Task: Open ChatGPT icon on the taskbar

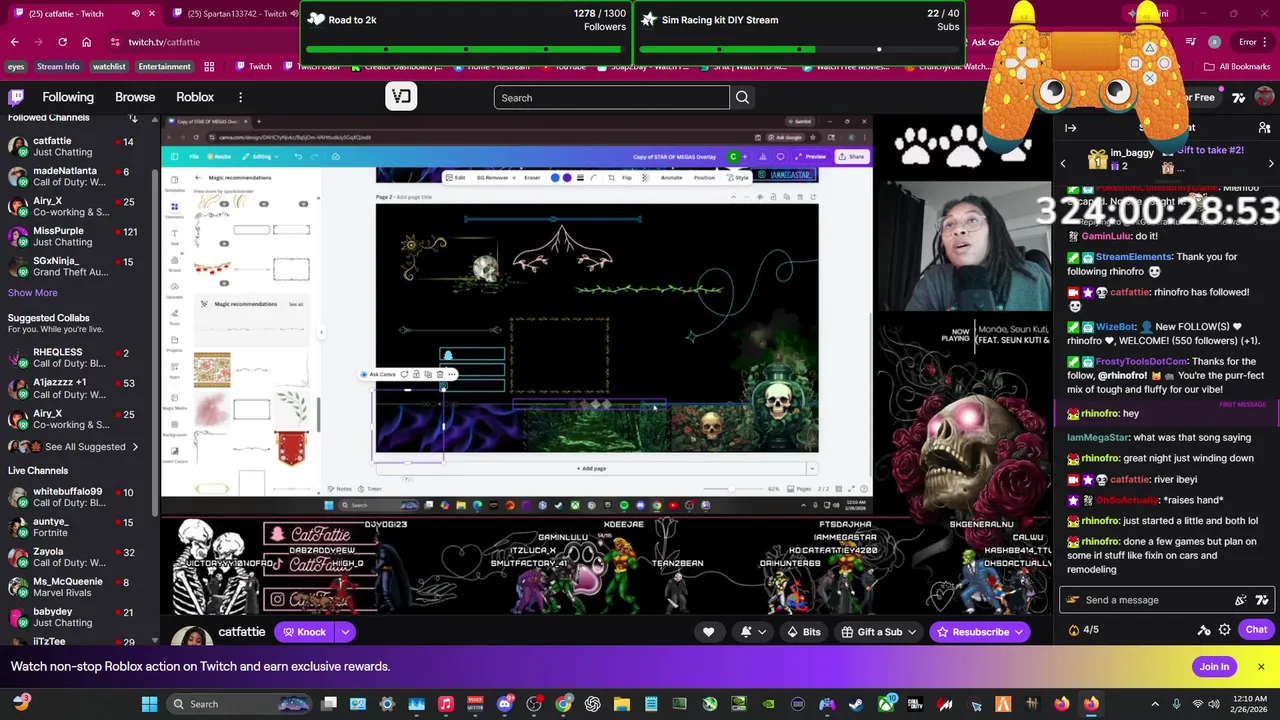Action: pyautogui.click(x=592, y=704)
